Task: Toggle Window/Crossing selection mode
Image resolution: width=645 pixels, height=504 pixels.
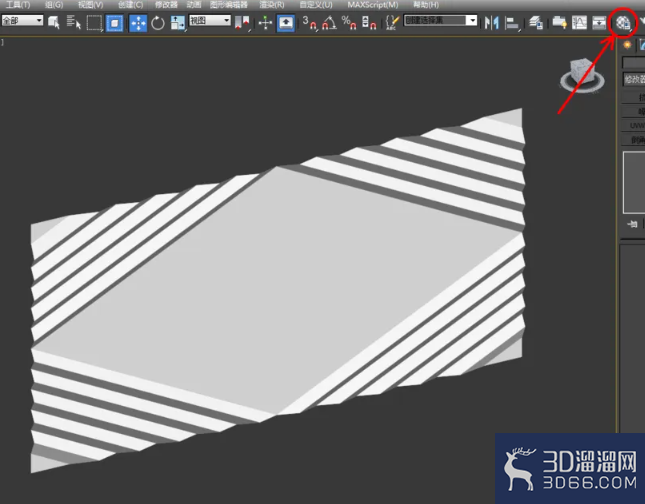Action: click(114, 23)
